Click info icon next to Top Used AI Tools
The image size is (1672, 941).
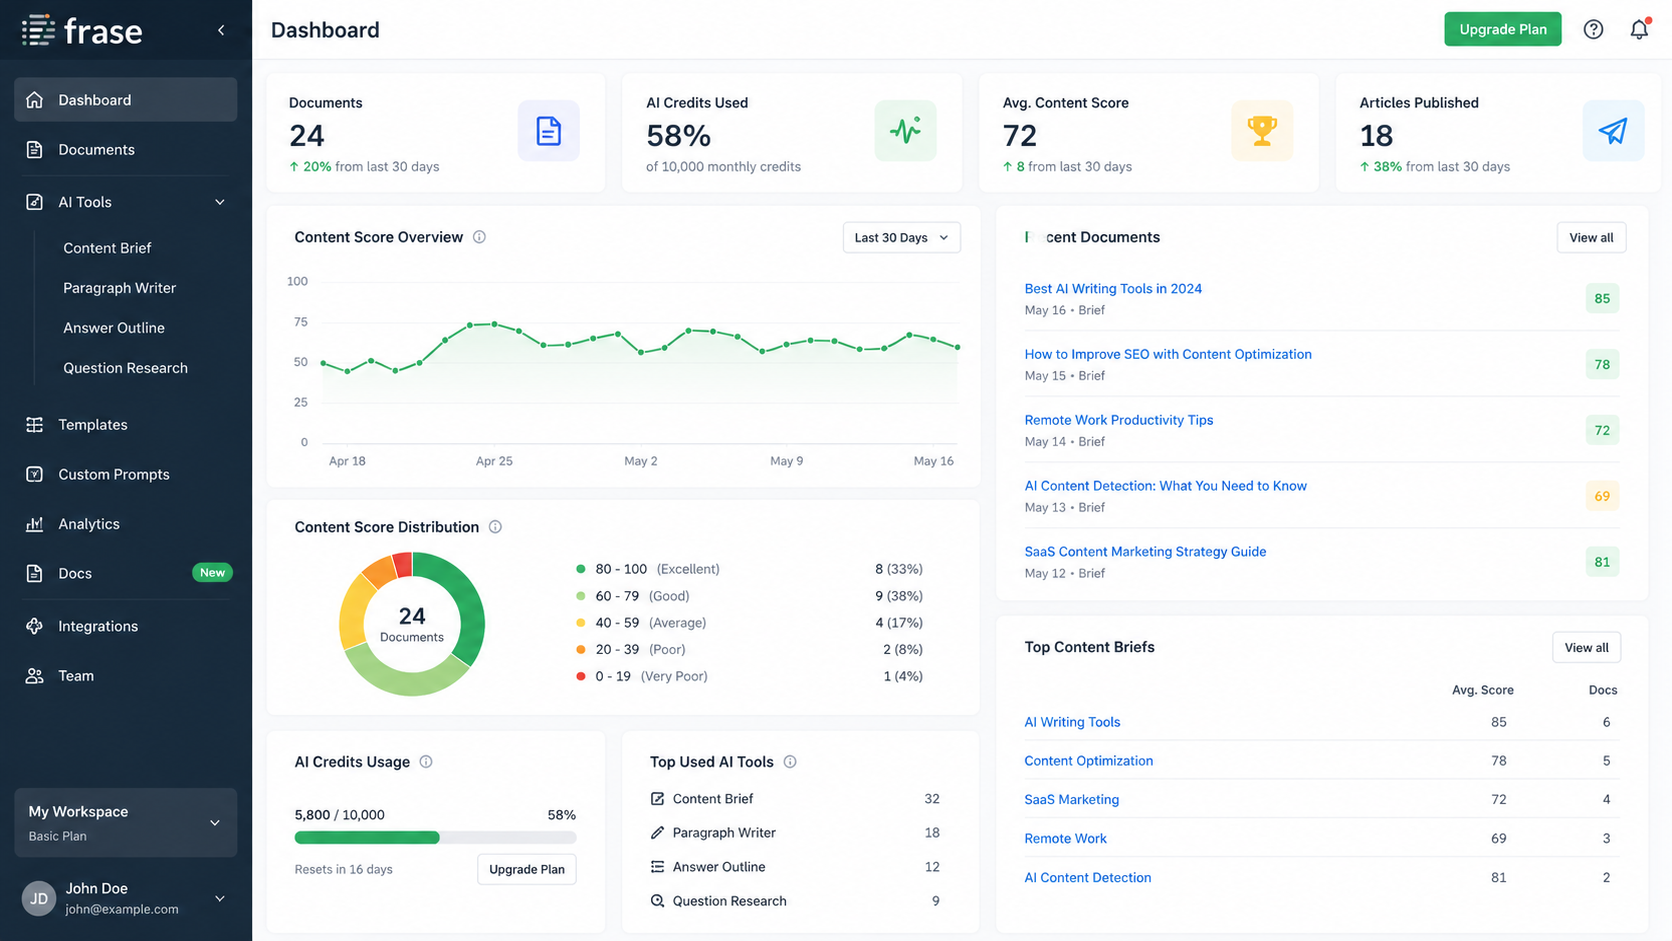coord(790,762)
